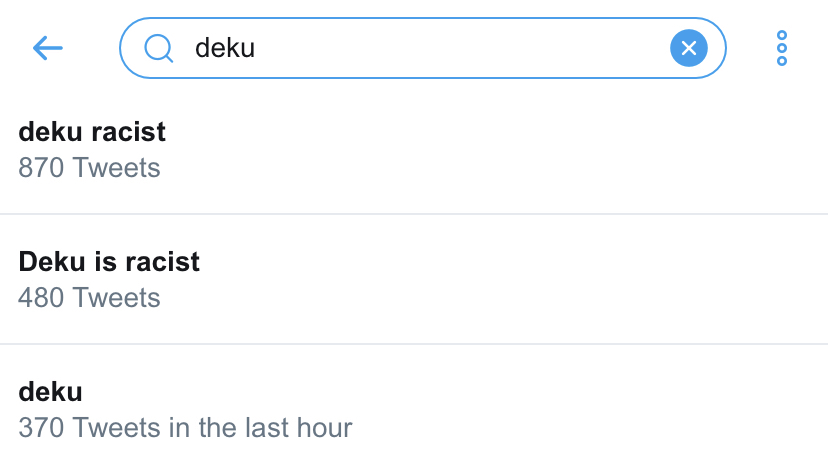Select the word 'Tweets' under 'deku racist'

[x=117, y=168]
